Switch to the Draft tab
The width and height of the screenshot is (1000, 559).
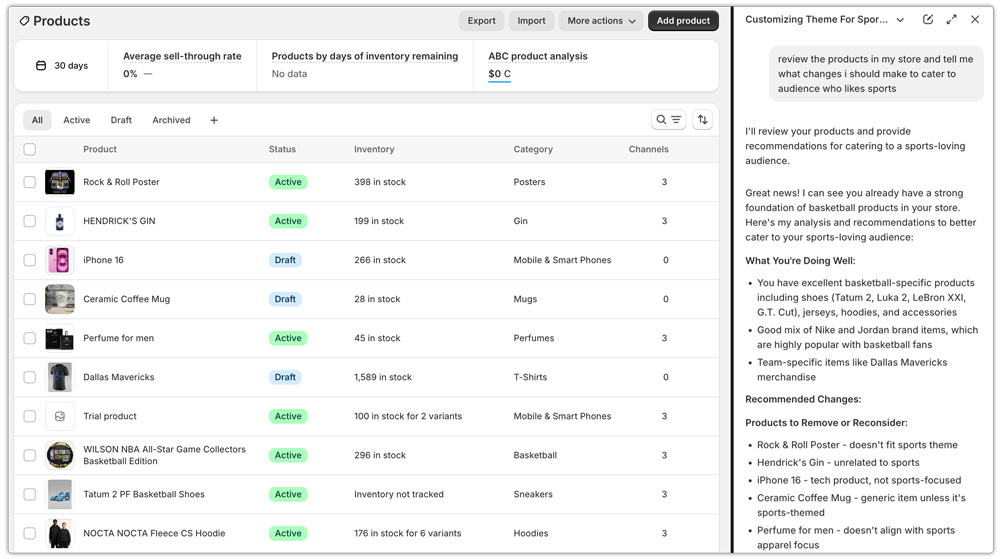(121, 120)
